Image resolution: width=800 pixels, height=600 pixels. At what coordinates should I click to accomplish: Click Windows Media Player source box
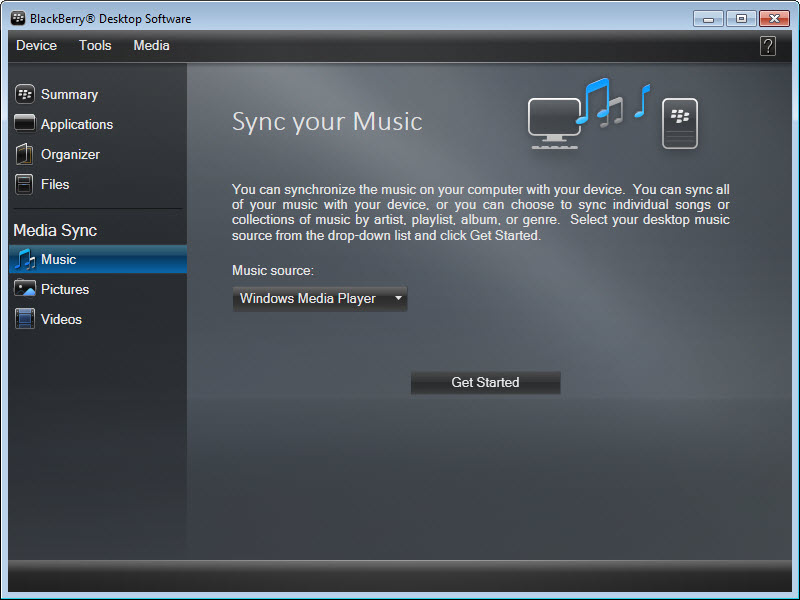coord(319,298)
